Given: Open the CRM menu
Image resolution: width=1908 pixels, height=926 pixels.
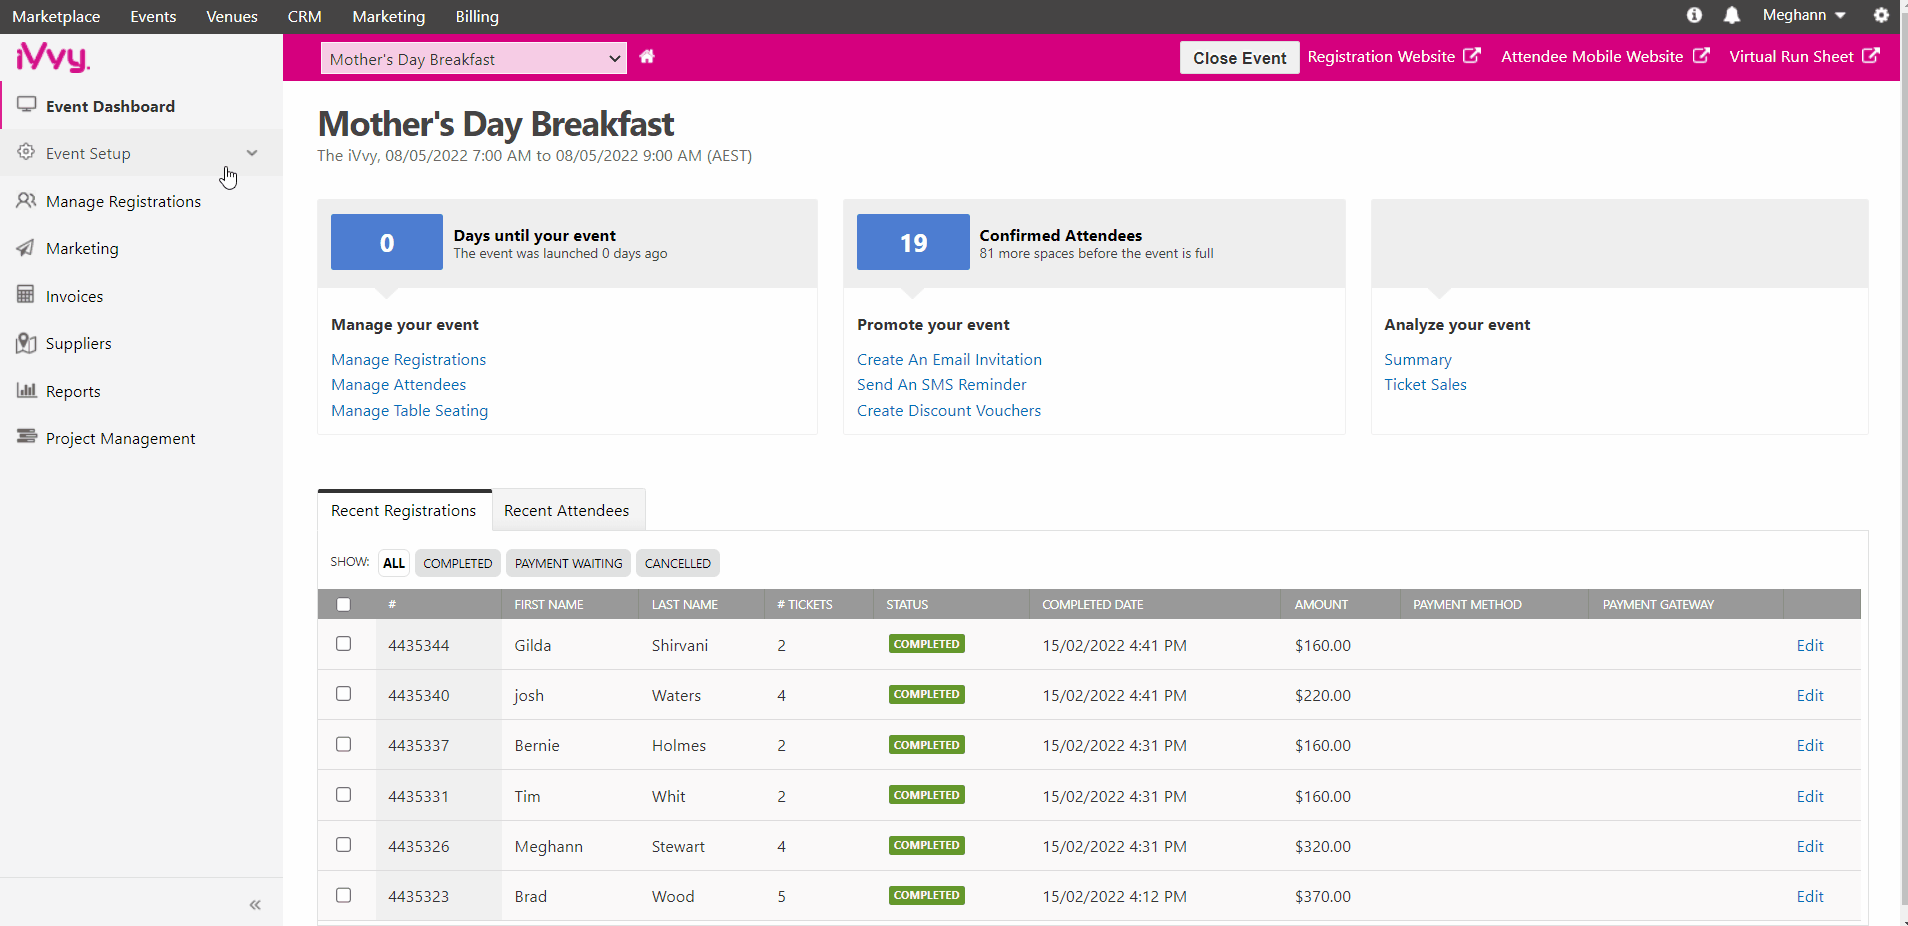Looking at the screenshot, I should click(305, 16).
